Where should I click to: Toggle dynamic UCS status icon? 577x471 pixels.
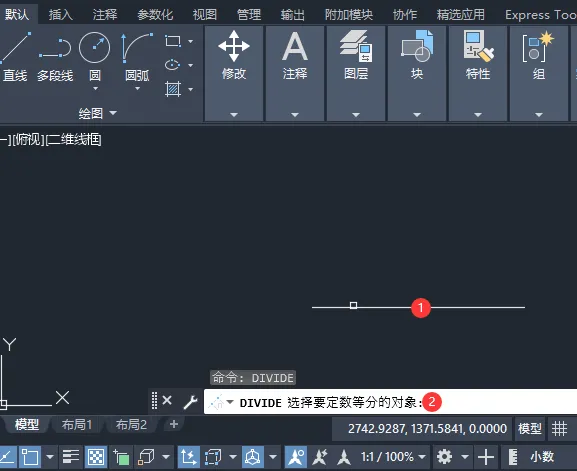[x=188, y=457]
